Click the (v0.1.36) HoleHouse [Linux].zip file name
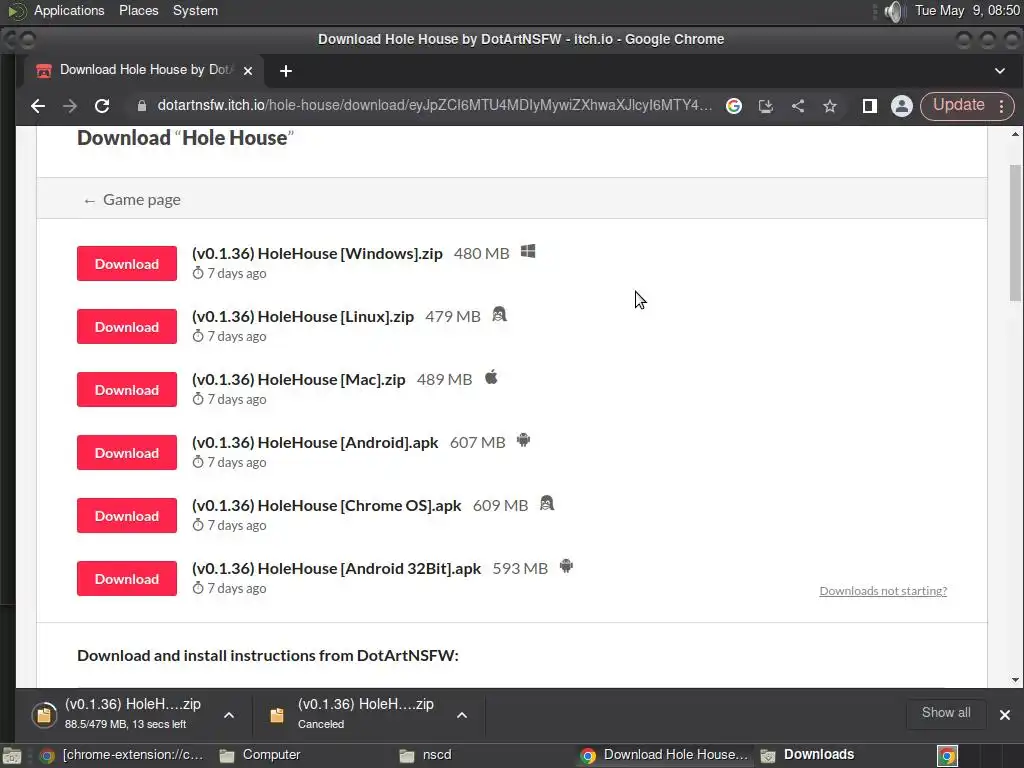 [x=303, y=317]
